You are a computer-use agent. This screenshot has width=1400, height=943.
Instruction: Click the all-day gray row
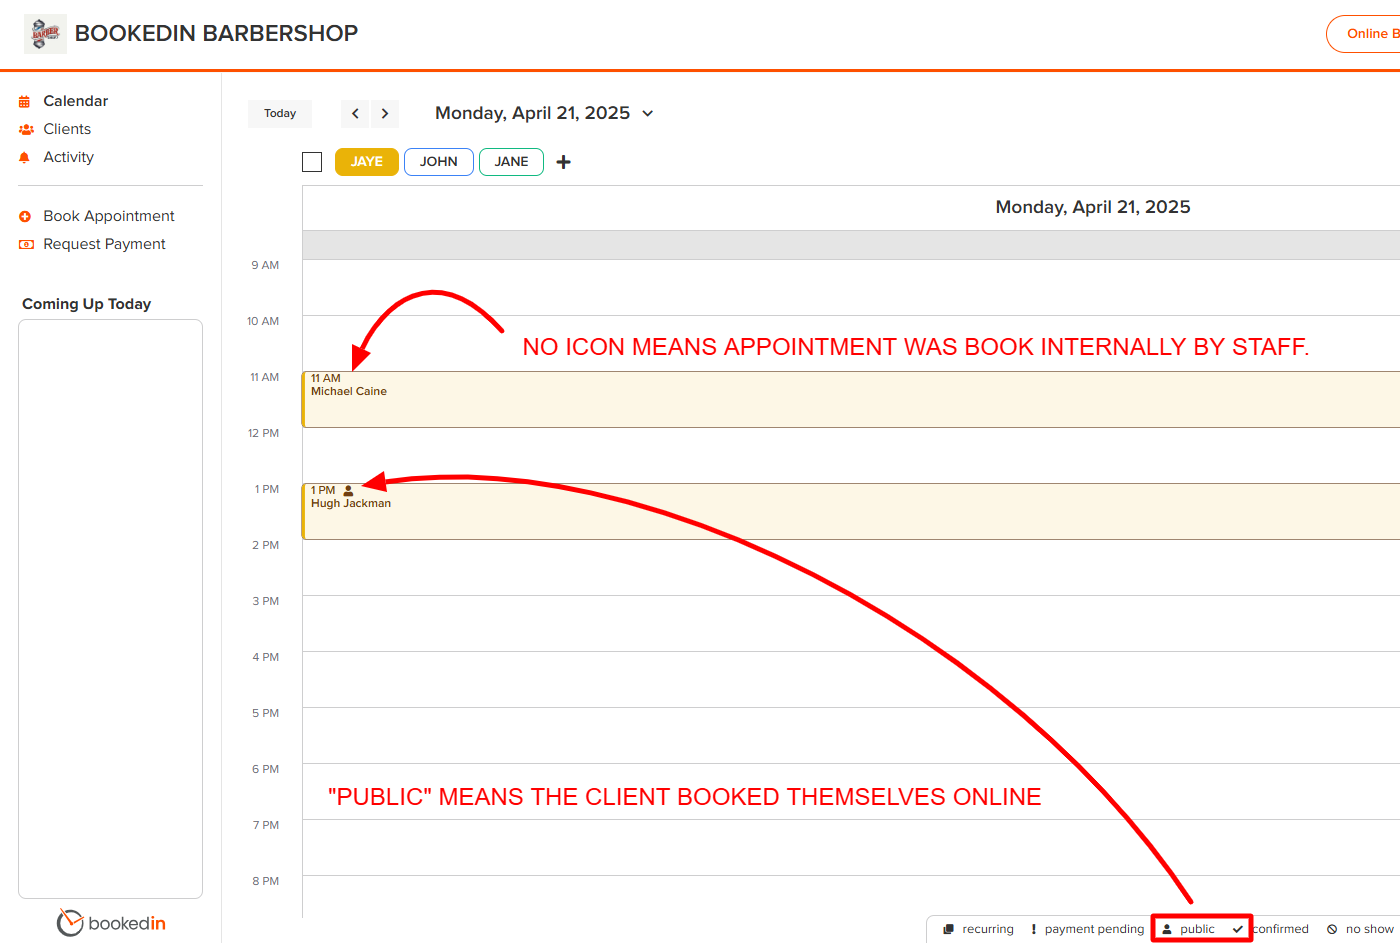[x=851, y=245]
